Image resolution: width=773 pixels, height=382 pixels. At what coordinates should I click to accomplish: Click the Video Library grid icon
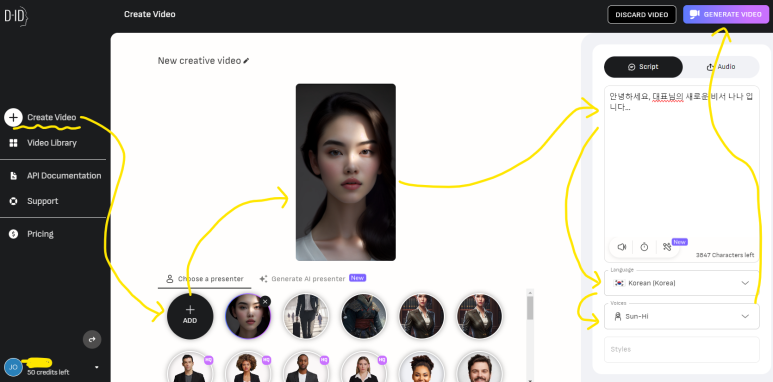coord(13,143)
